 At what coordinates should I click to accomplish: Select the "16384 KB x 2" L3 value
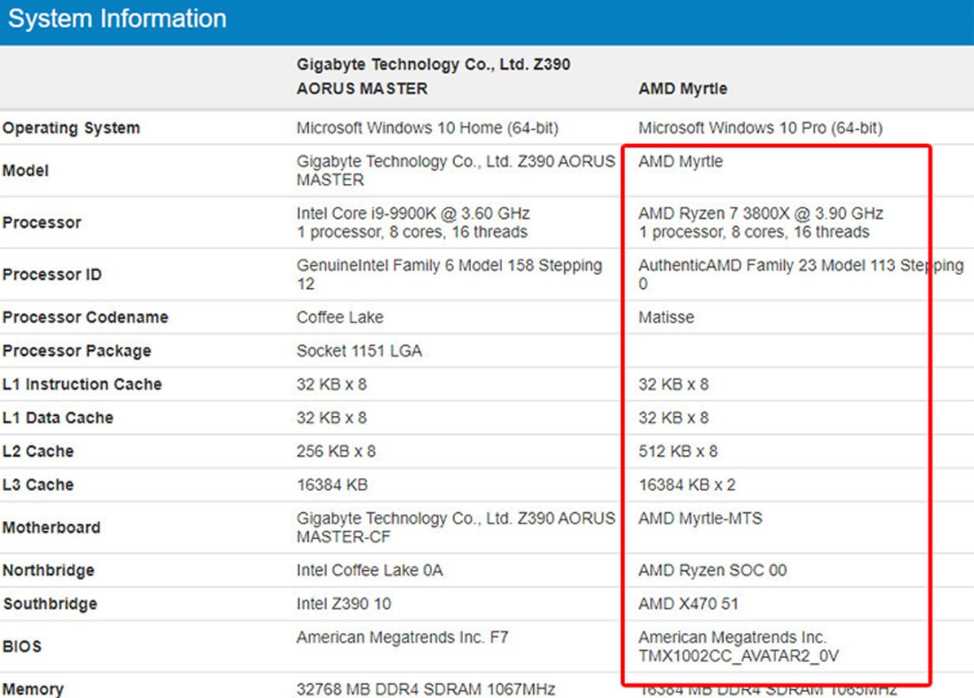click(687, 485)
